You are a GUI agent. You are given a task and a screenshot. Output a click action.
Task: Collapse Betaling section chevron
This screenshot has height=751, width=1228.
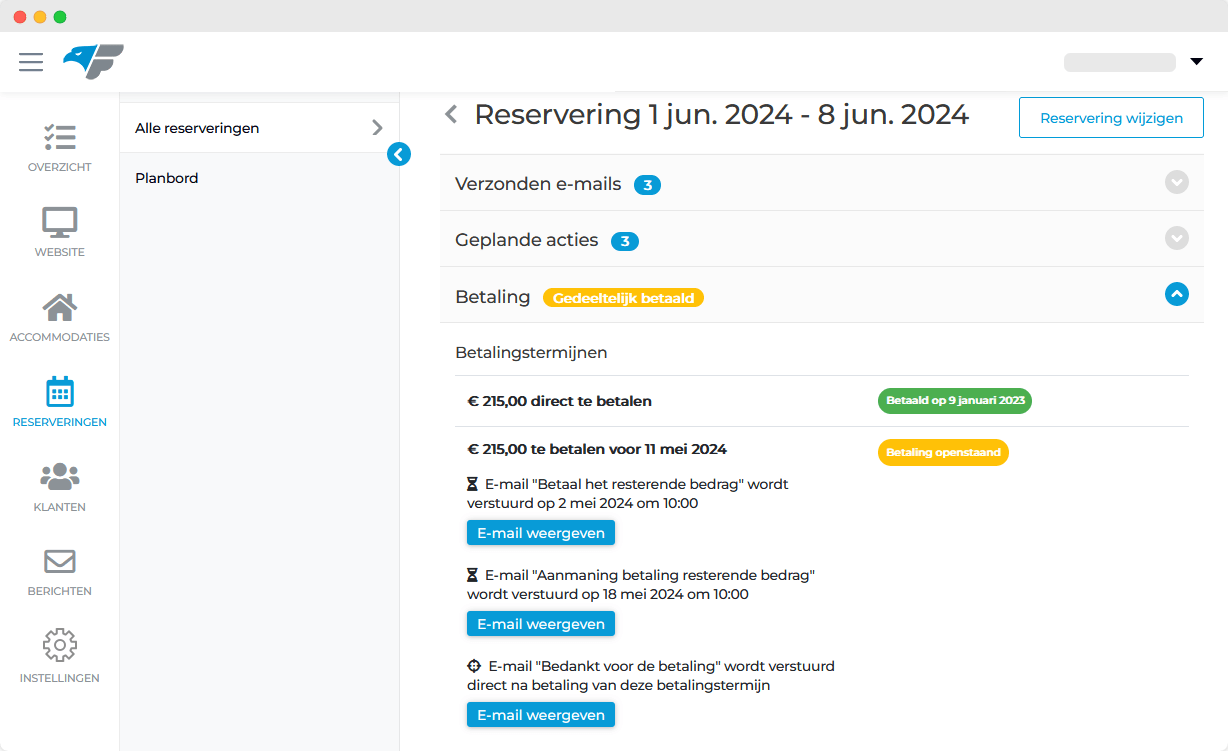pos(1177,294)
